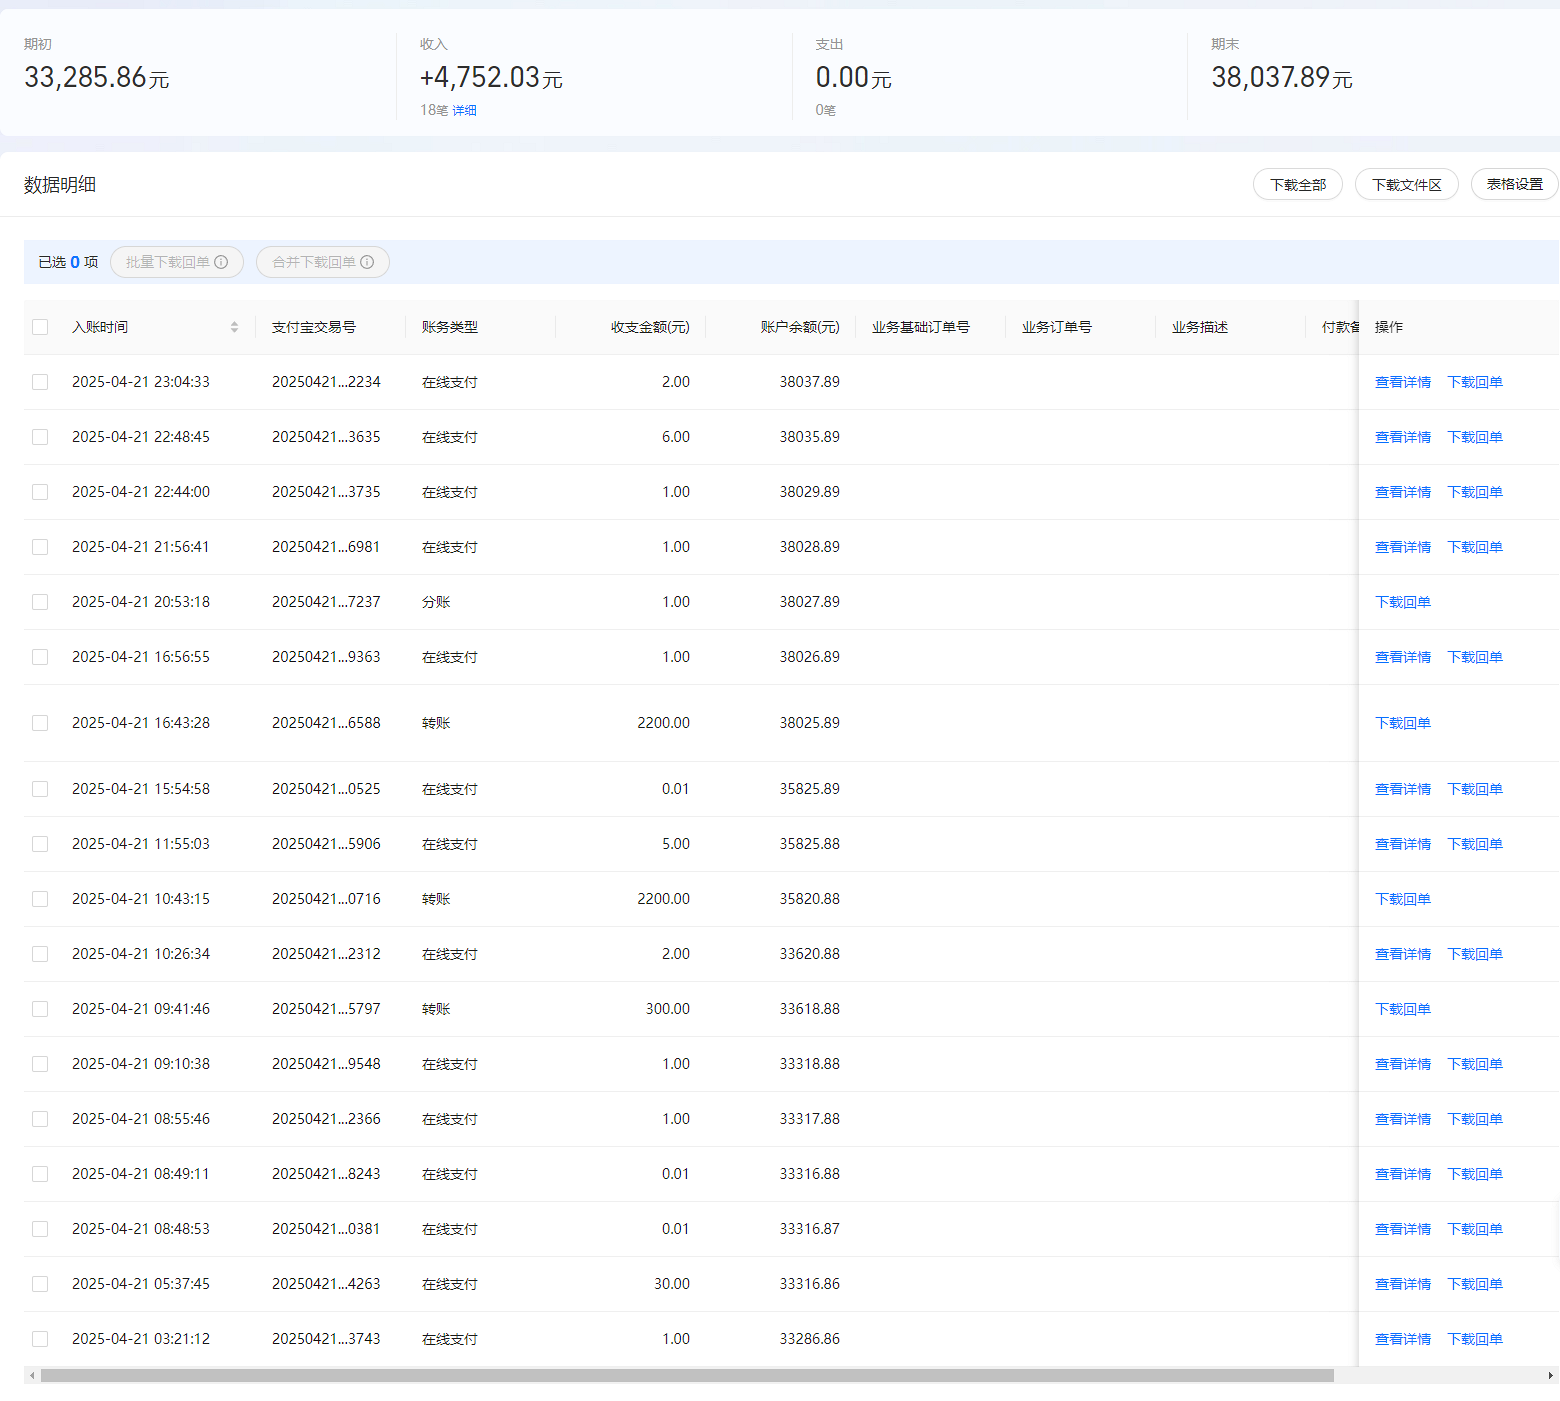Download receipt for transaction 3743

[x=1475, y=1339]
